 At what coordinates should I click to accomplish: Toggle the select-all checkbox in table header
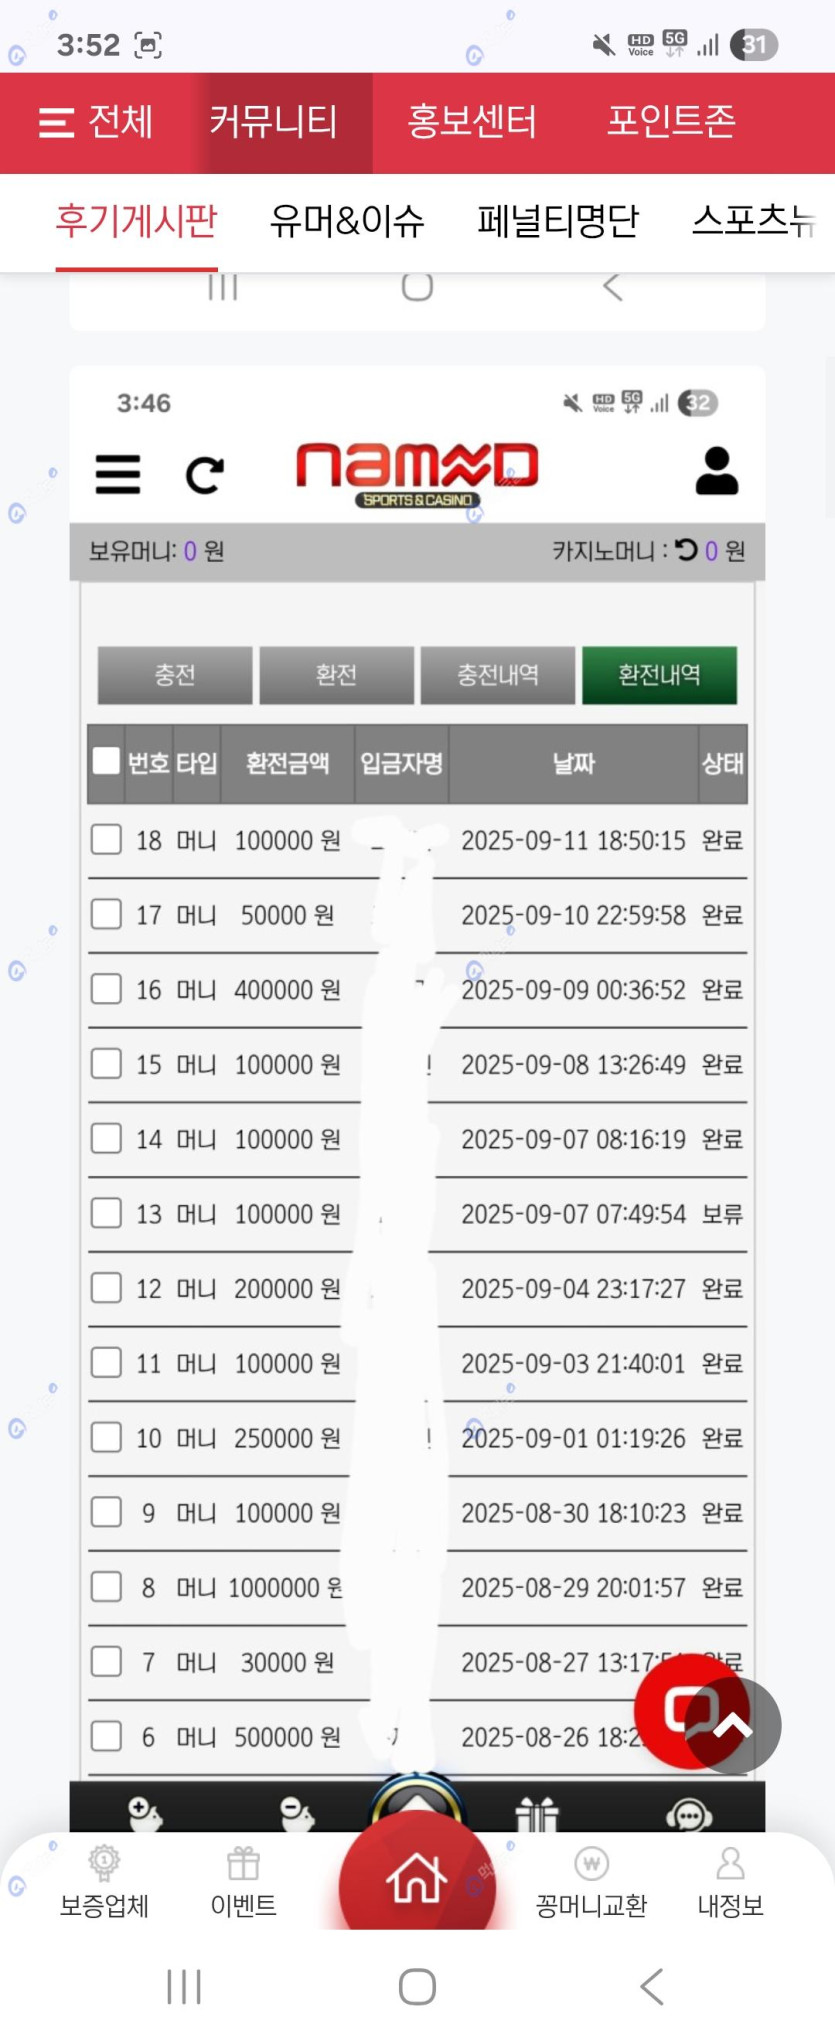[x=106, y=761]
